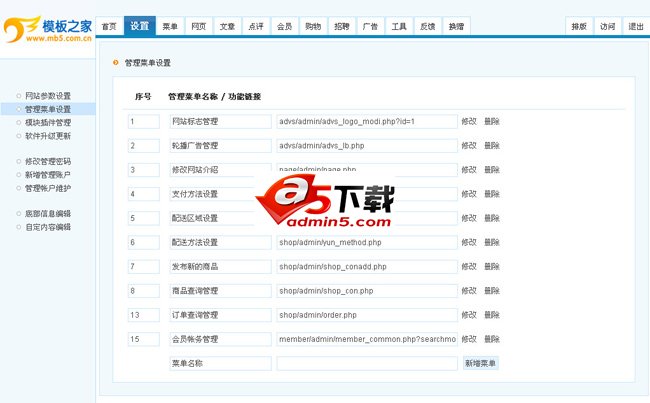The height and width of the screenshot is (403, 650).
Task: Open 自定内容编辑 in the sidebar
Action: point(48,227)
